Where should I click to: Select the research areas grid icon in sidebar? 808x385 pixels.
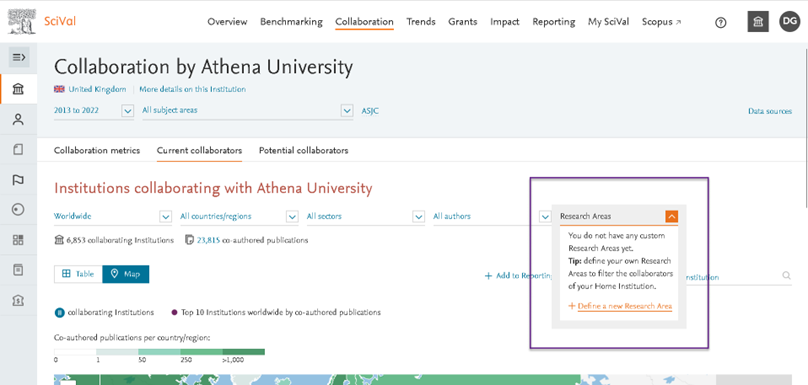click(19, 240)
